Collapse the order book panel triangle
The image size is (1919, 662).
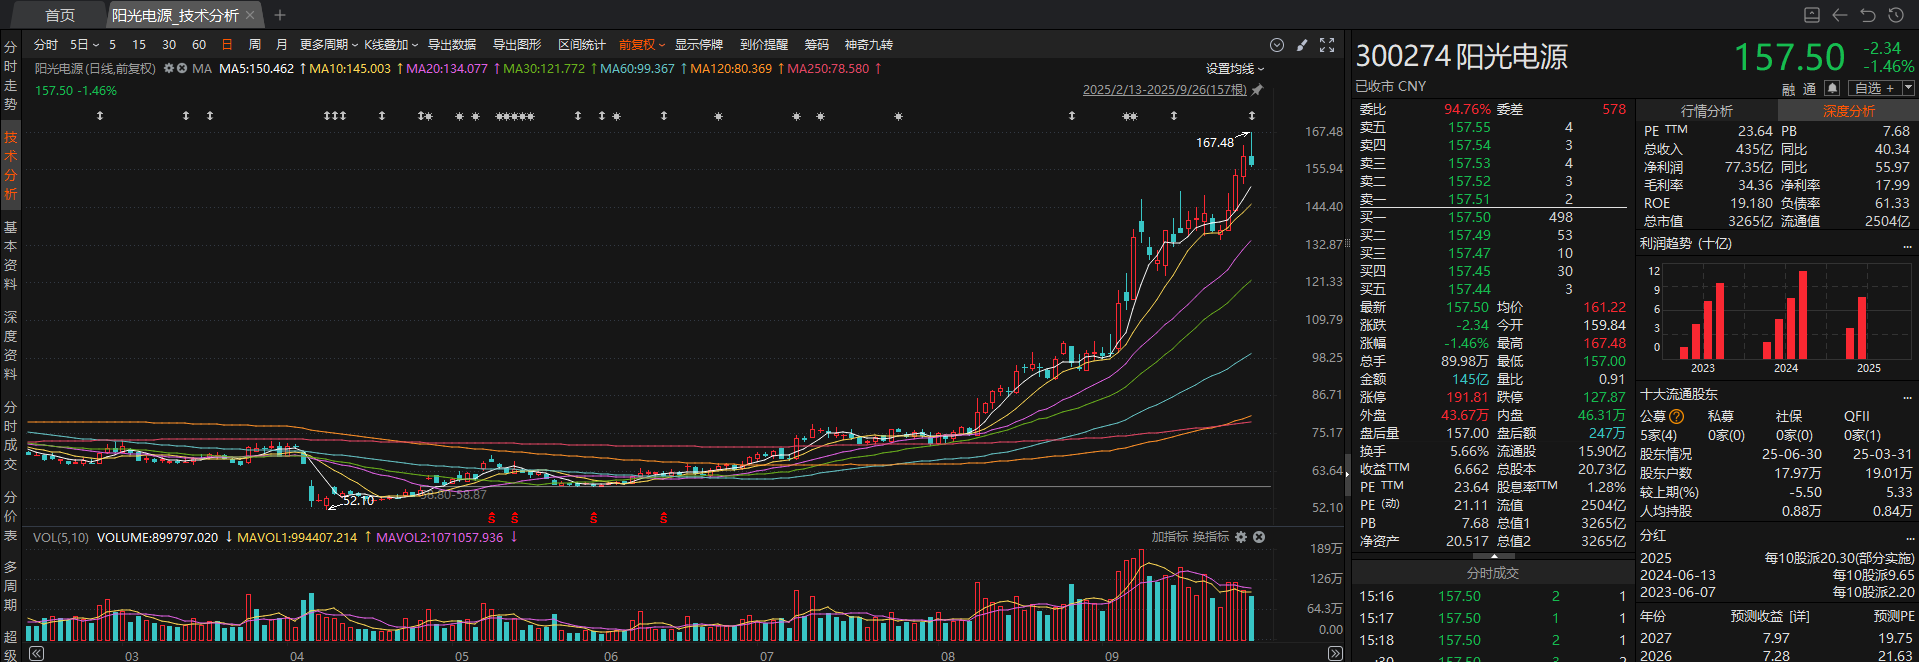(1494, 555)
